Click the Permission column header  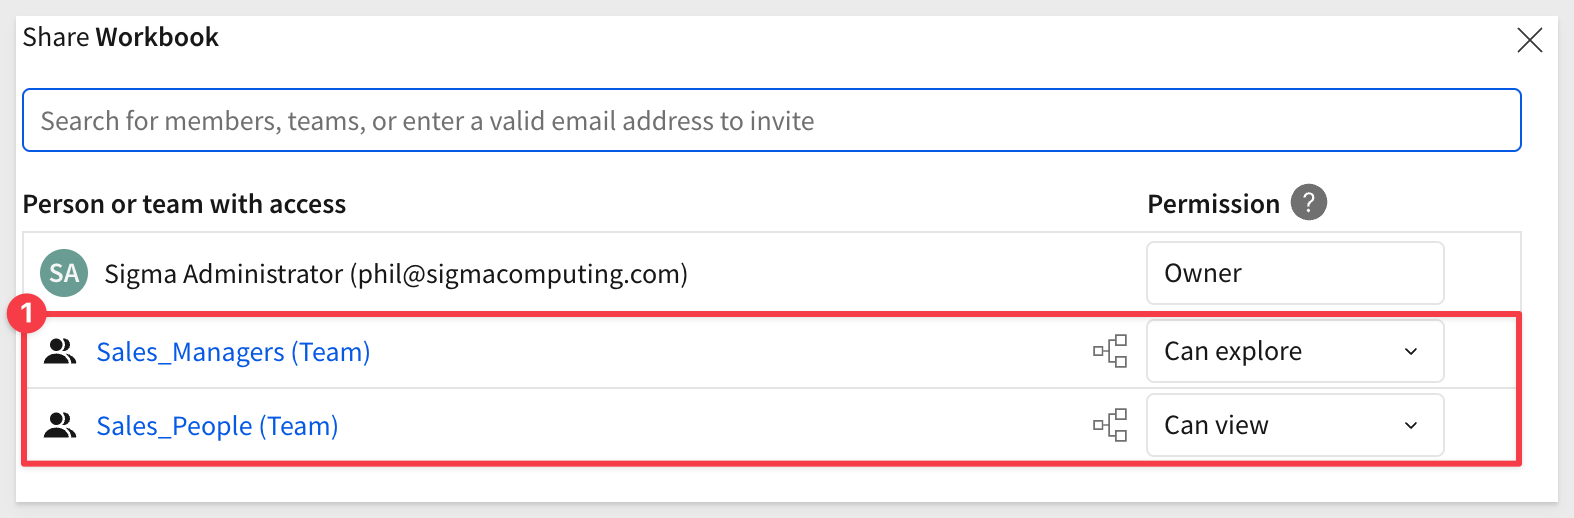click(x=1213, y=204)
